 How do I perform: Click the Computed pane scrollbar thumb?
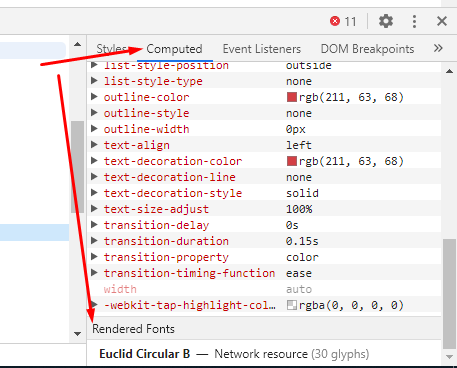[x=449, y=293]
